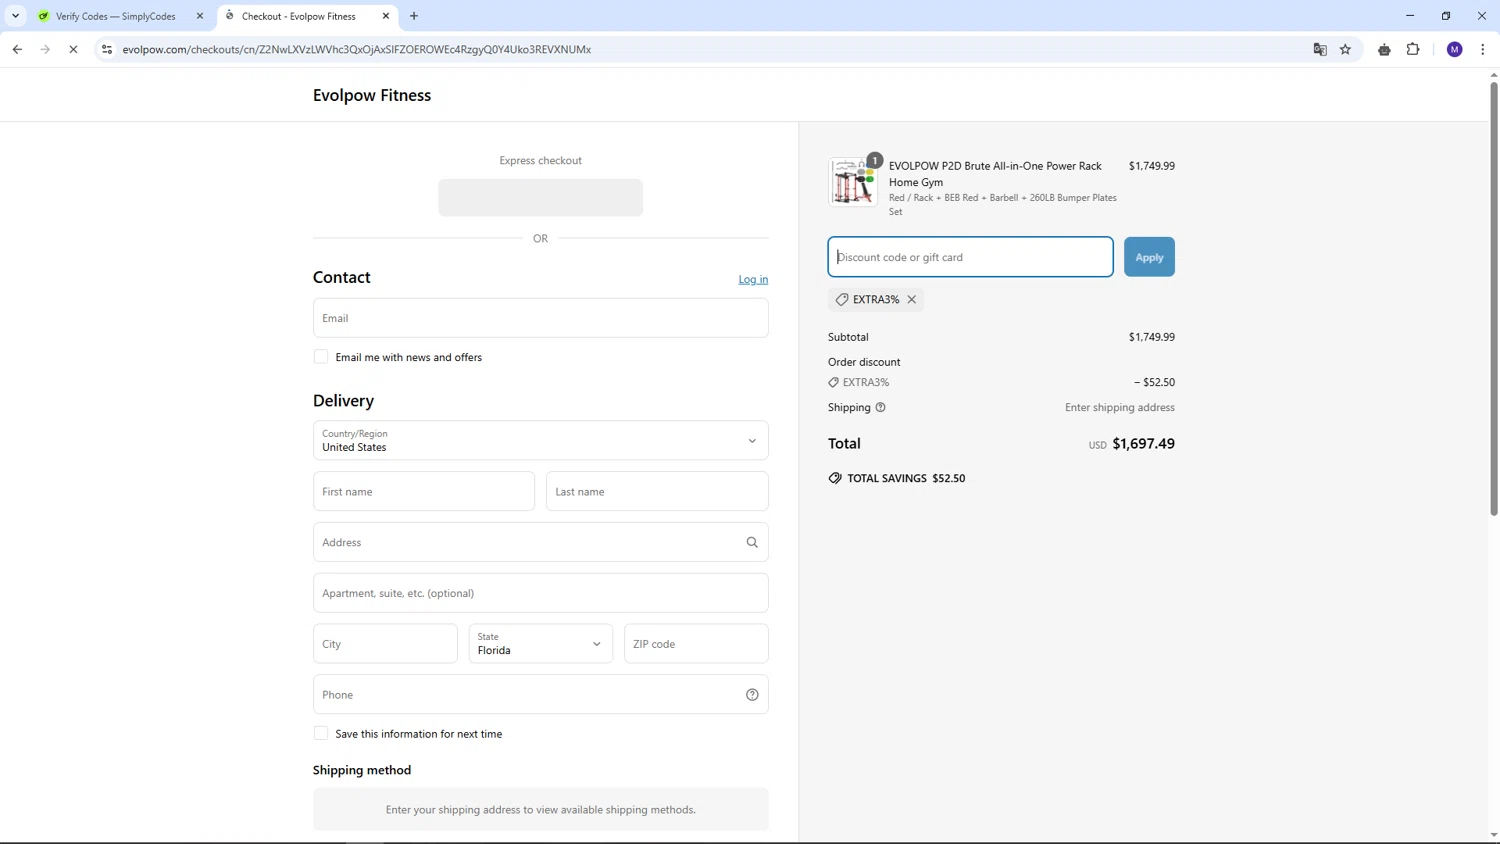Click the Log in link
Image resolution: width=1500 pixels, height=844 pixels.
click(x=753, y=279)
